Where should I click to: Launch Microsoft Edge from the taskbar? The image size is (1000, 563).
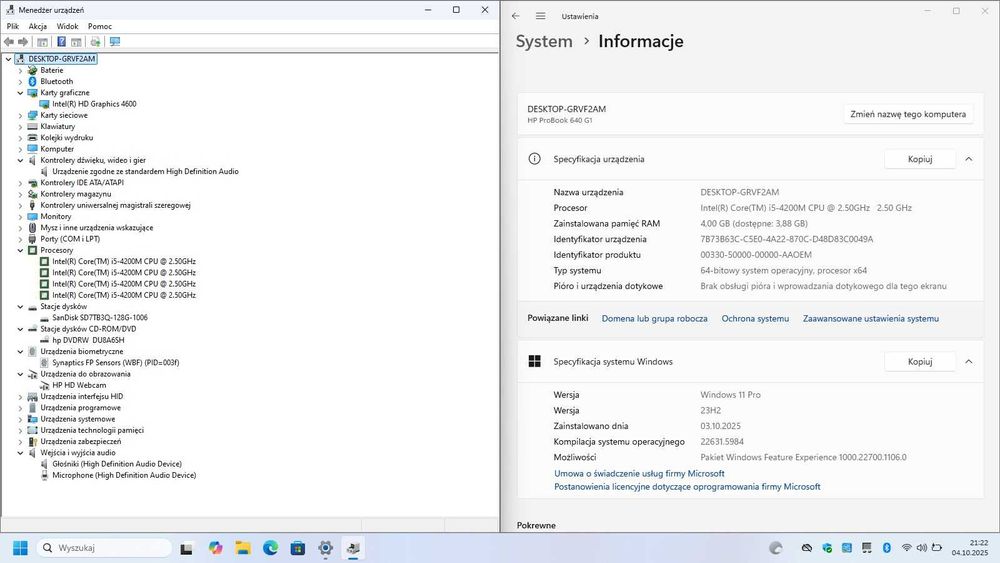[270, 548]
